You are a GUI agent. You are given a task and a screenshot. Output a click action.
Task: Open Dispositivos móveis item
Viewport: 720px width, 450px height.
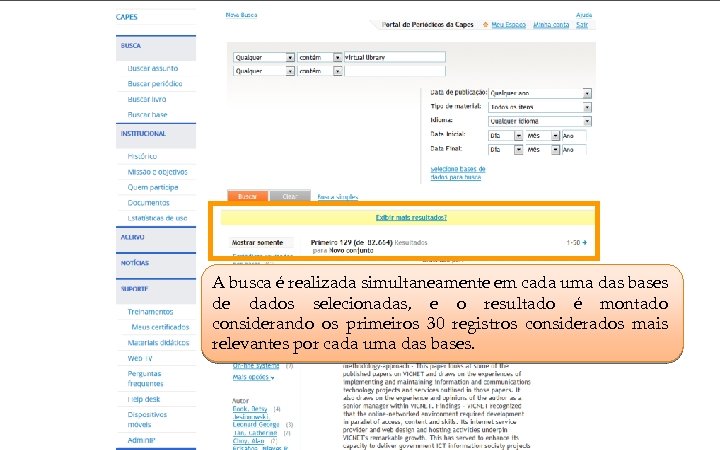pyautogui.click(x=147, y=419)
